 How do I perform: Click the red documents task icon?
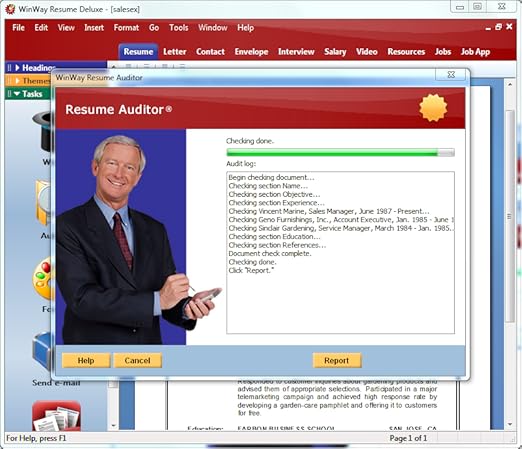56,416
